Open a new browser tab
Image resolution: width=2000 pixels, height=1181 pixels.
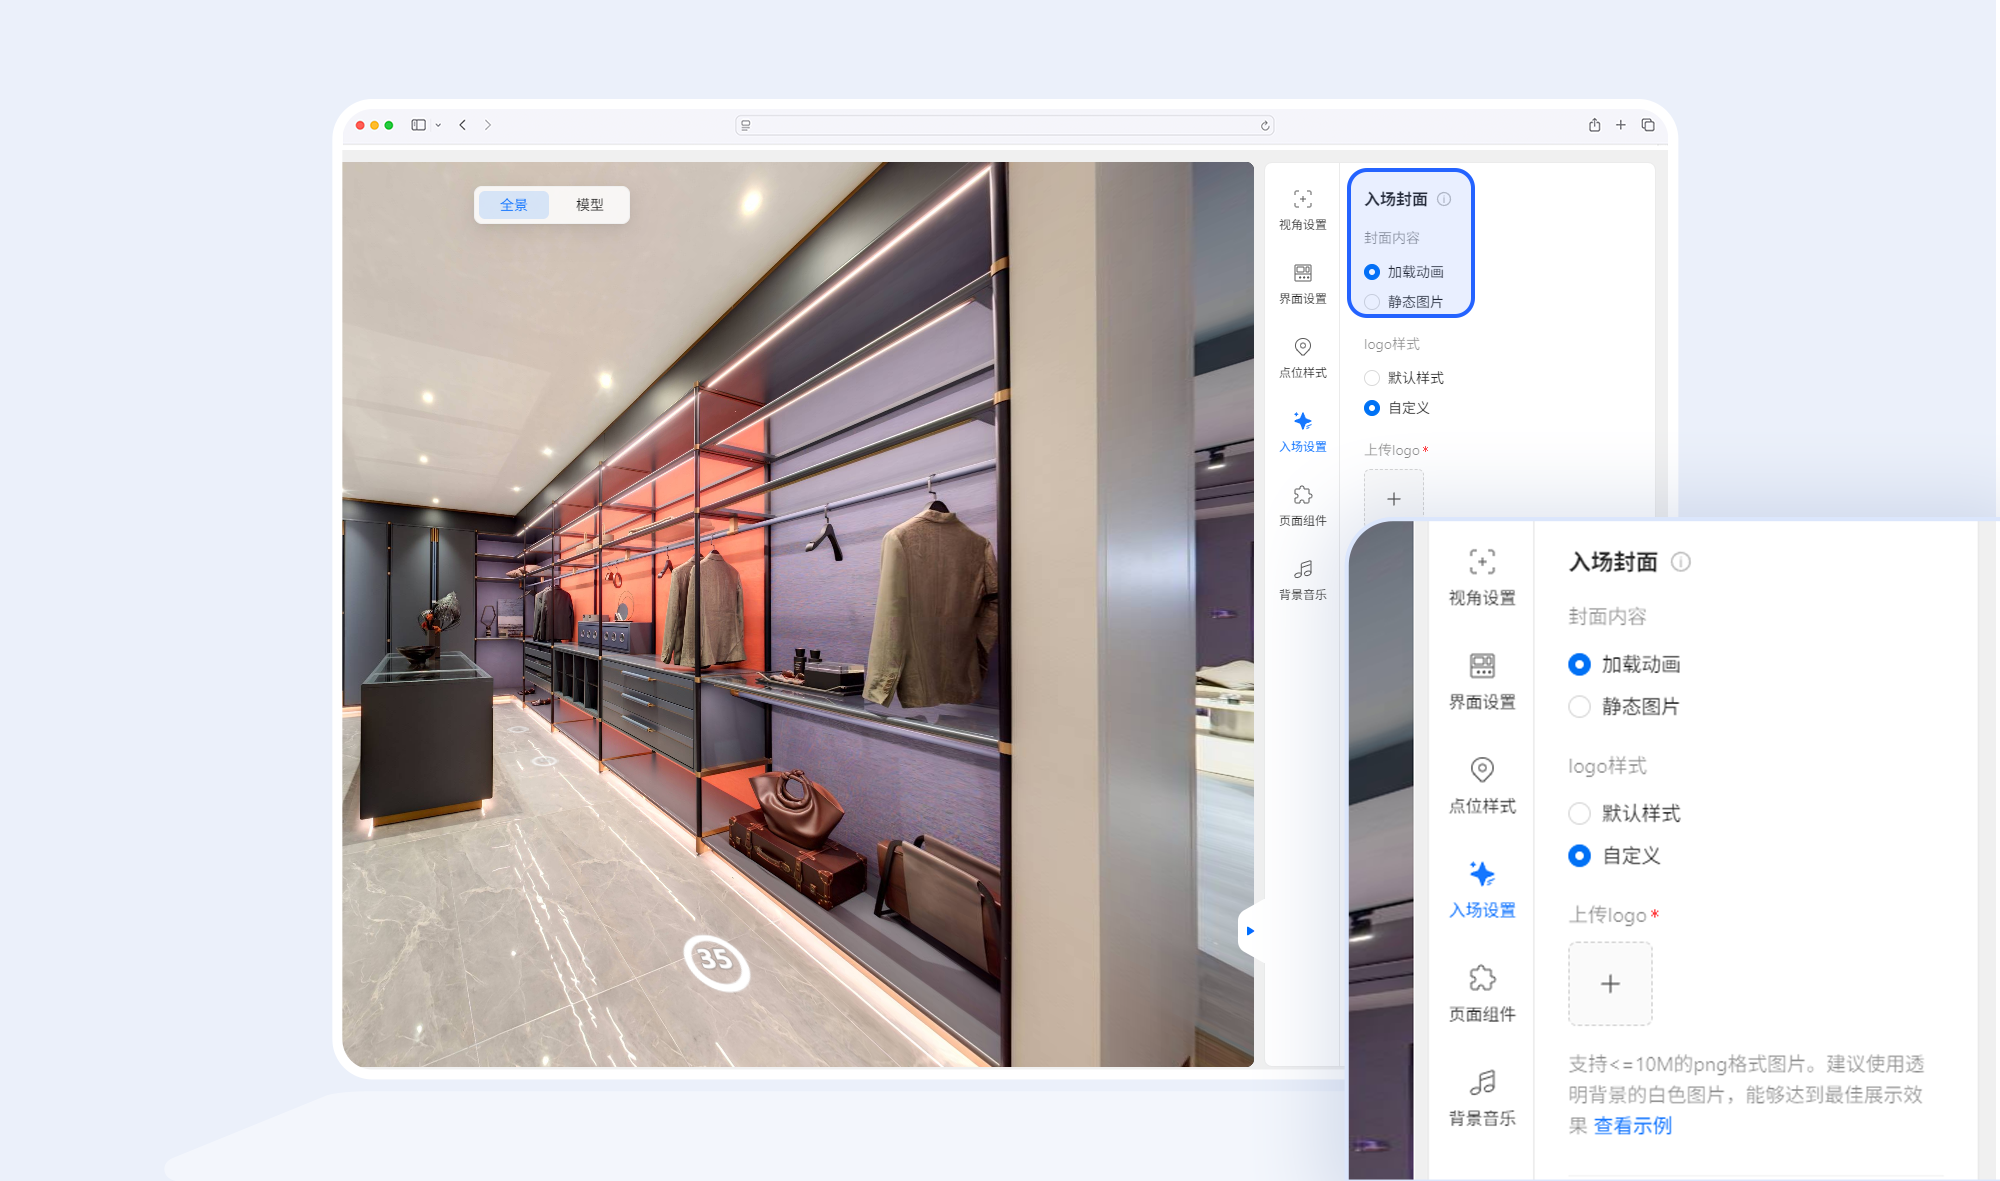click(x=1621, y=125)
